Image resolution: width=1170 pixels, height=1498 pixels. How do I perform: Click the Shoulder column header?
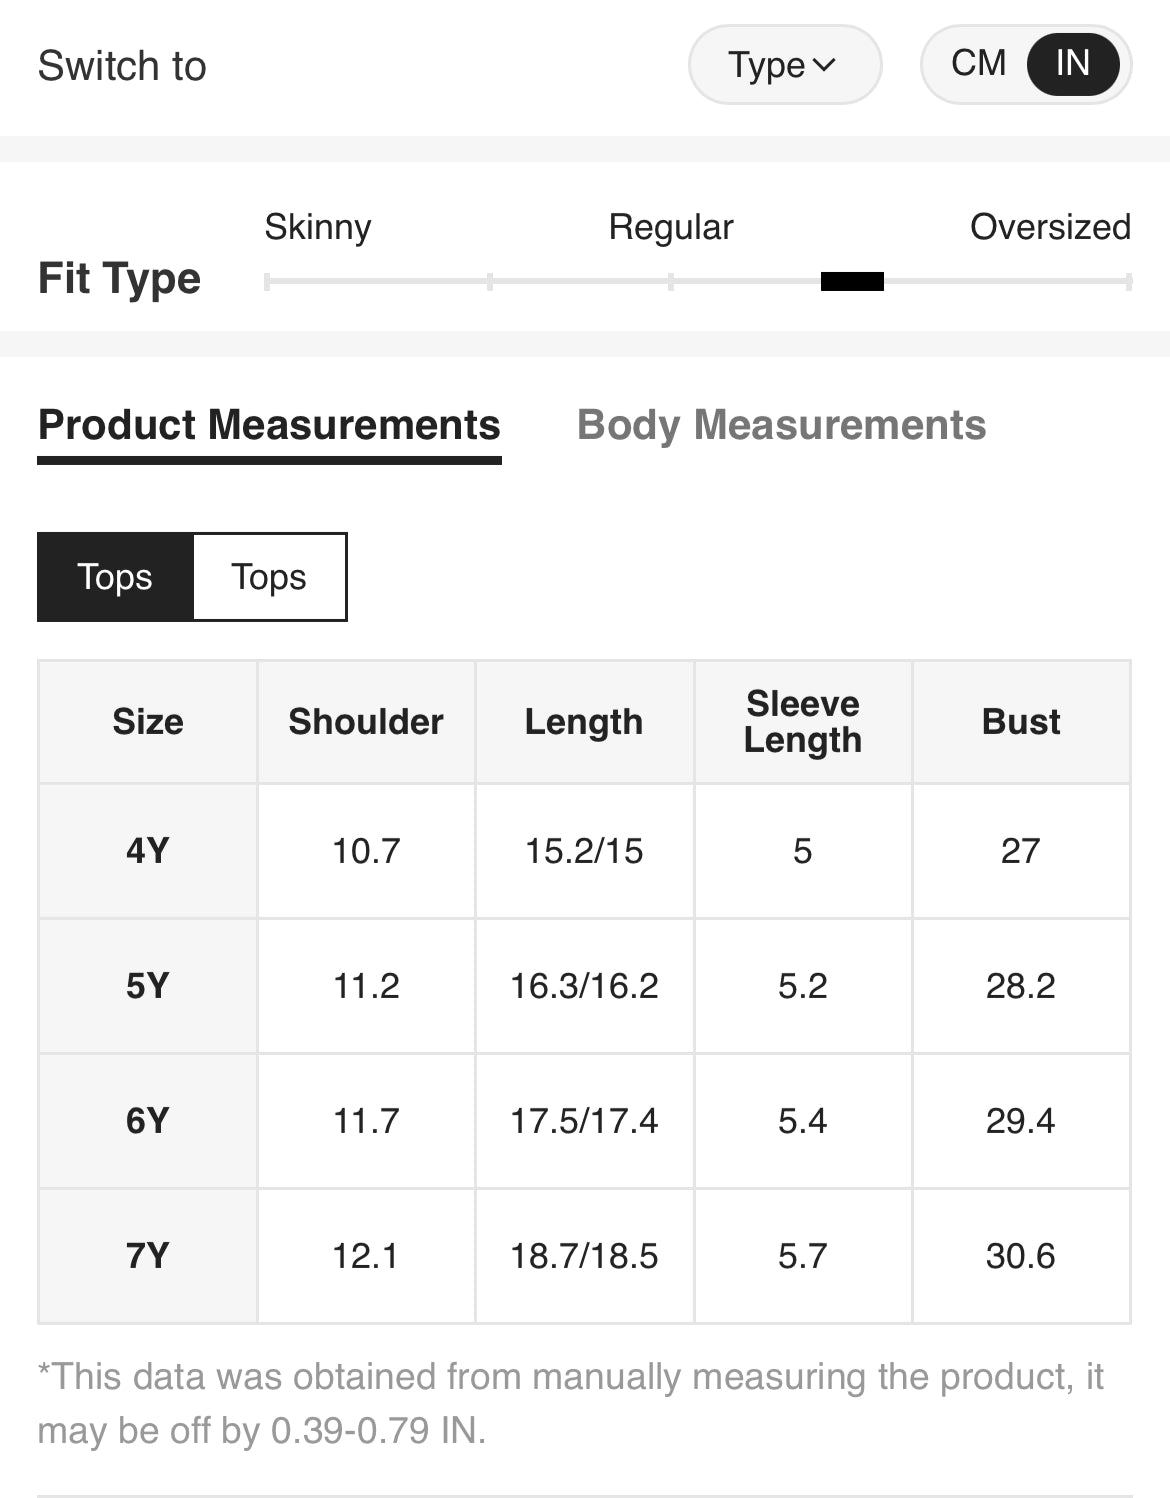366,722
